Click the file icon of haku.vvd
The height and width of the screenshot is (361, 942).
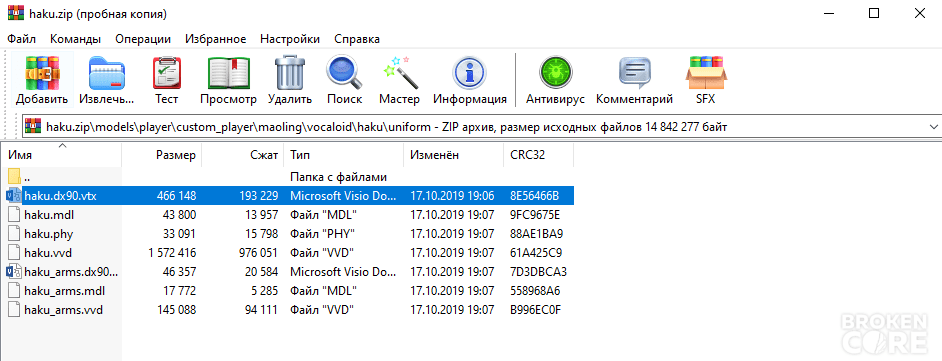tap(14, 253)
